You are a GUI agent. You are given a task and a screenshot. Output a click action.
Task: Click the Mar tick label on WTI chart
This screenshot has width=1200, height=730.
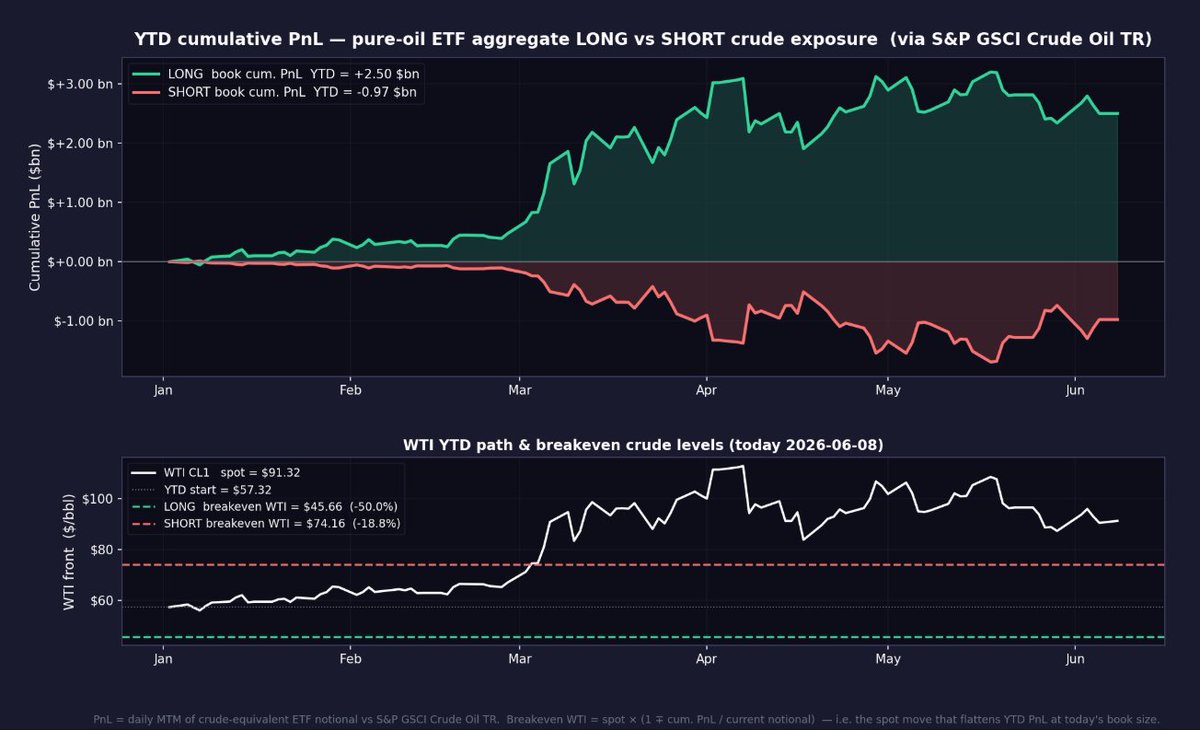pyautogui.click(x=519, y=660)
